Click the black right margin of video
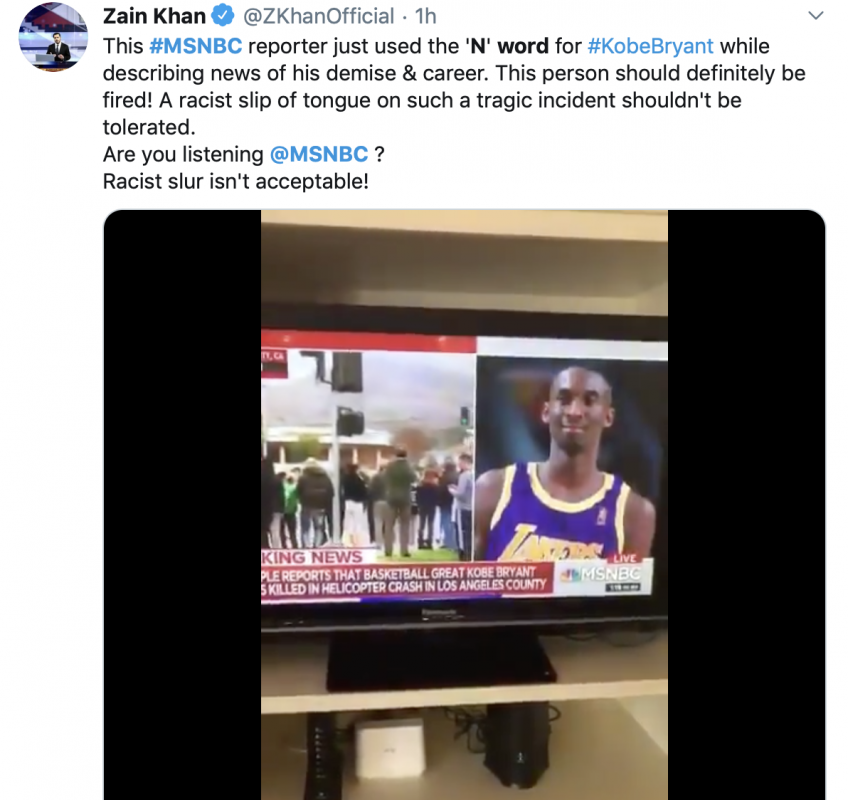Image resolution: width=848 pixels, height=800 pixels. [746, 505]
